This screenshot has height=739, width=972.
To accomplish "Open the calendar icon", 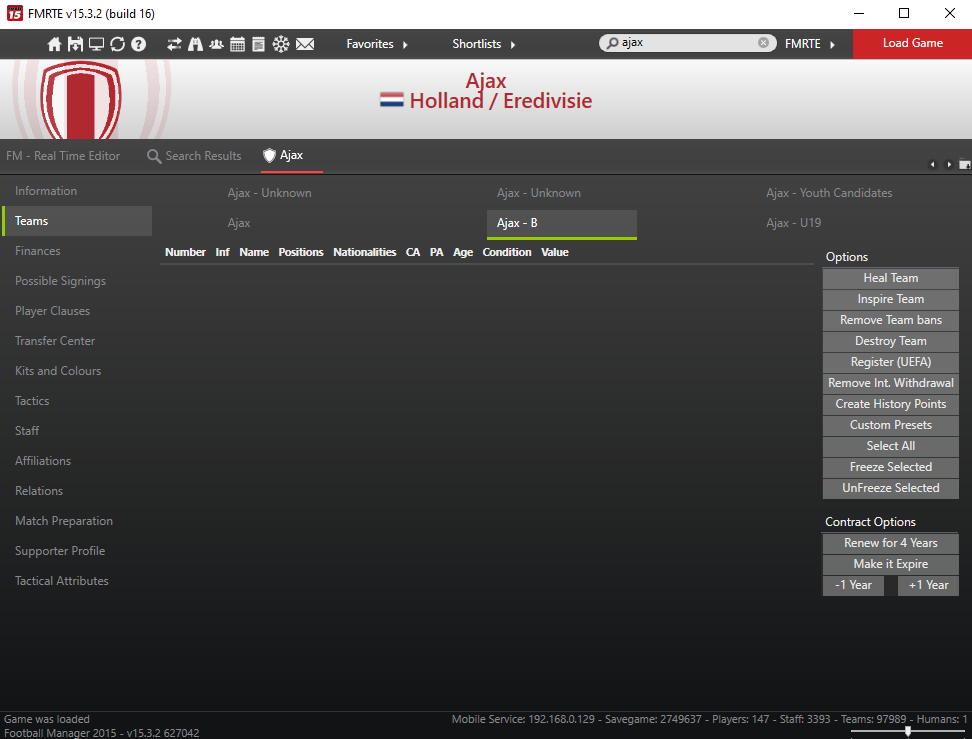I will pos(237,44).
